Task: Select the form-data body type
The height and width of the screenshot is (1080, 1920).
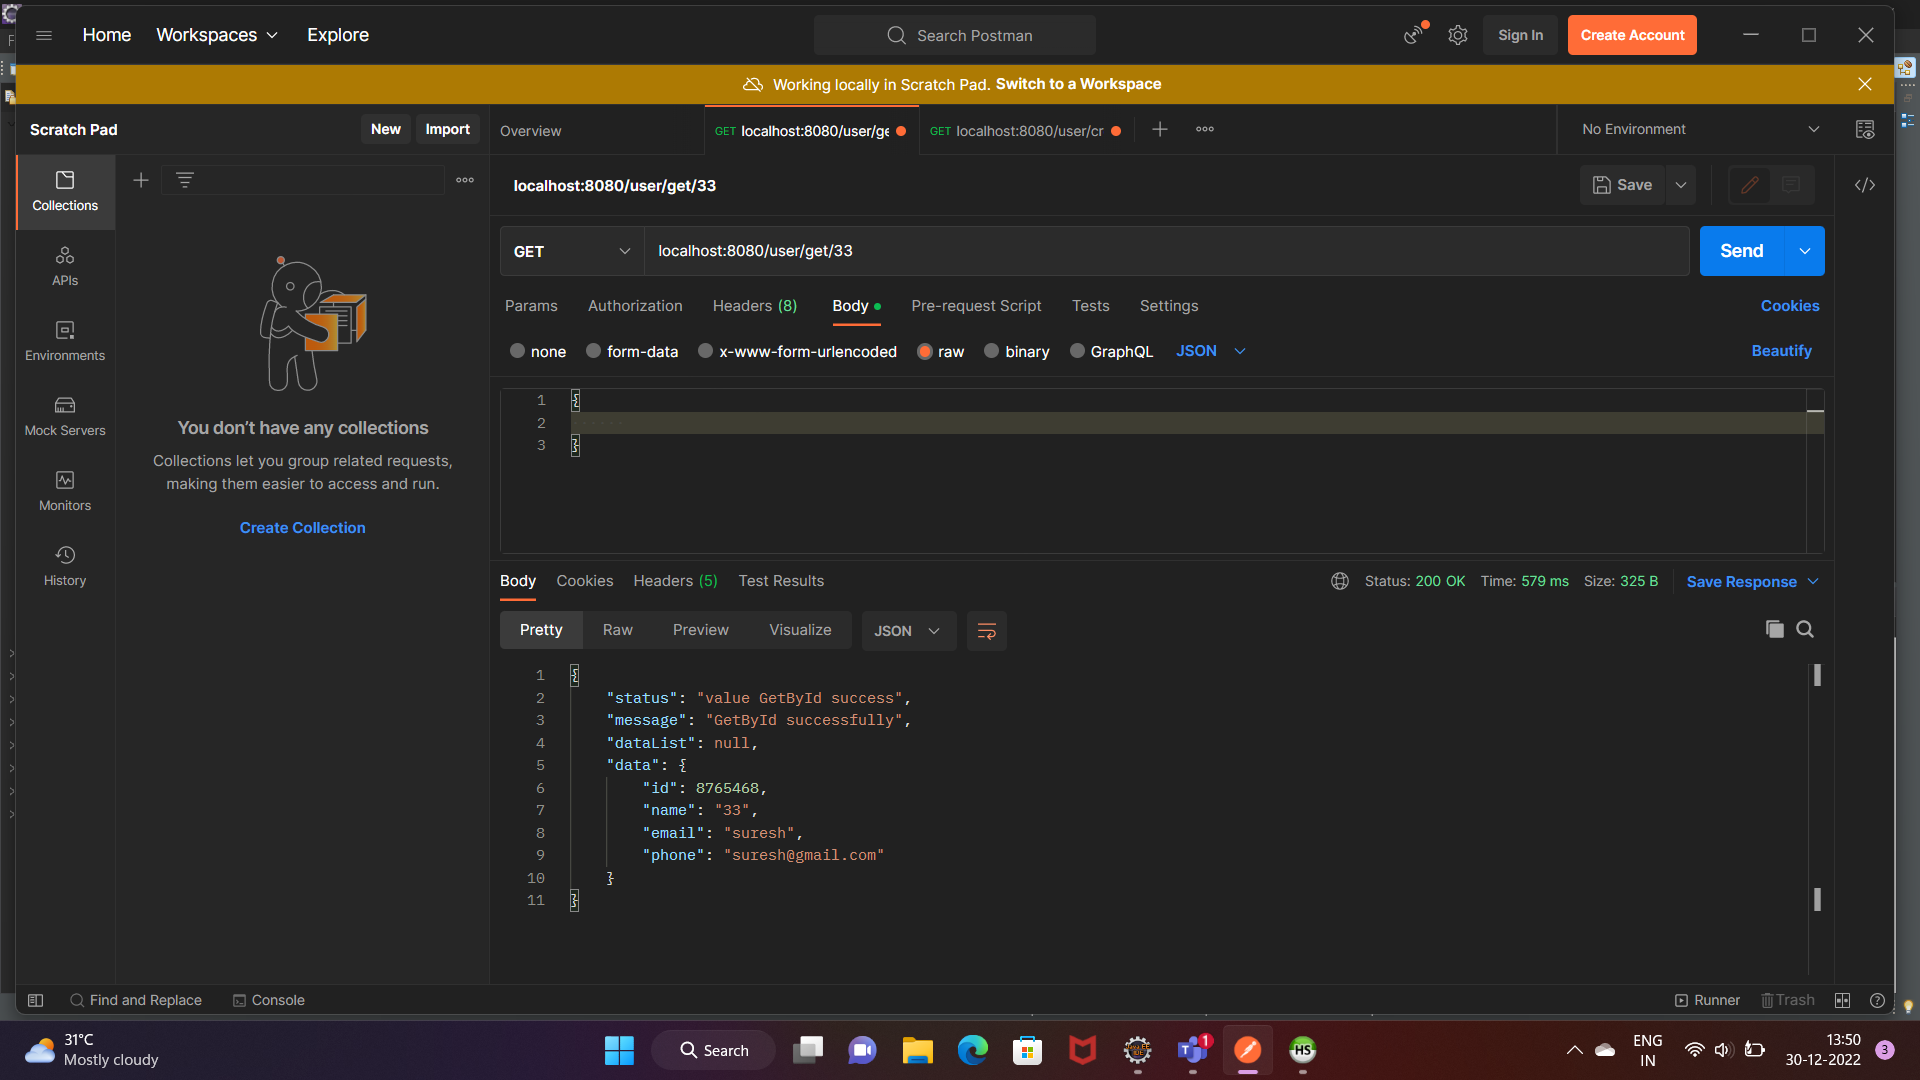Action: (632, 351)
